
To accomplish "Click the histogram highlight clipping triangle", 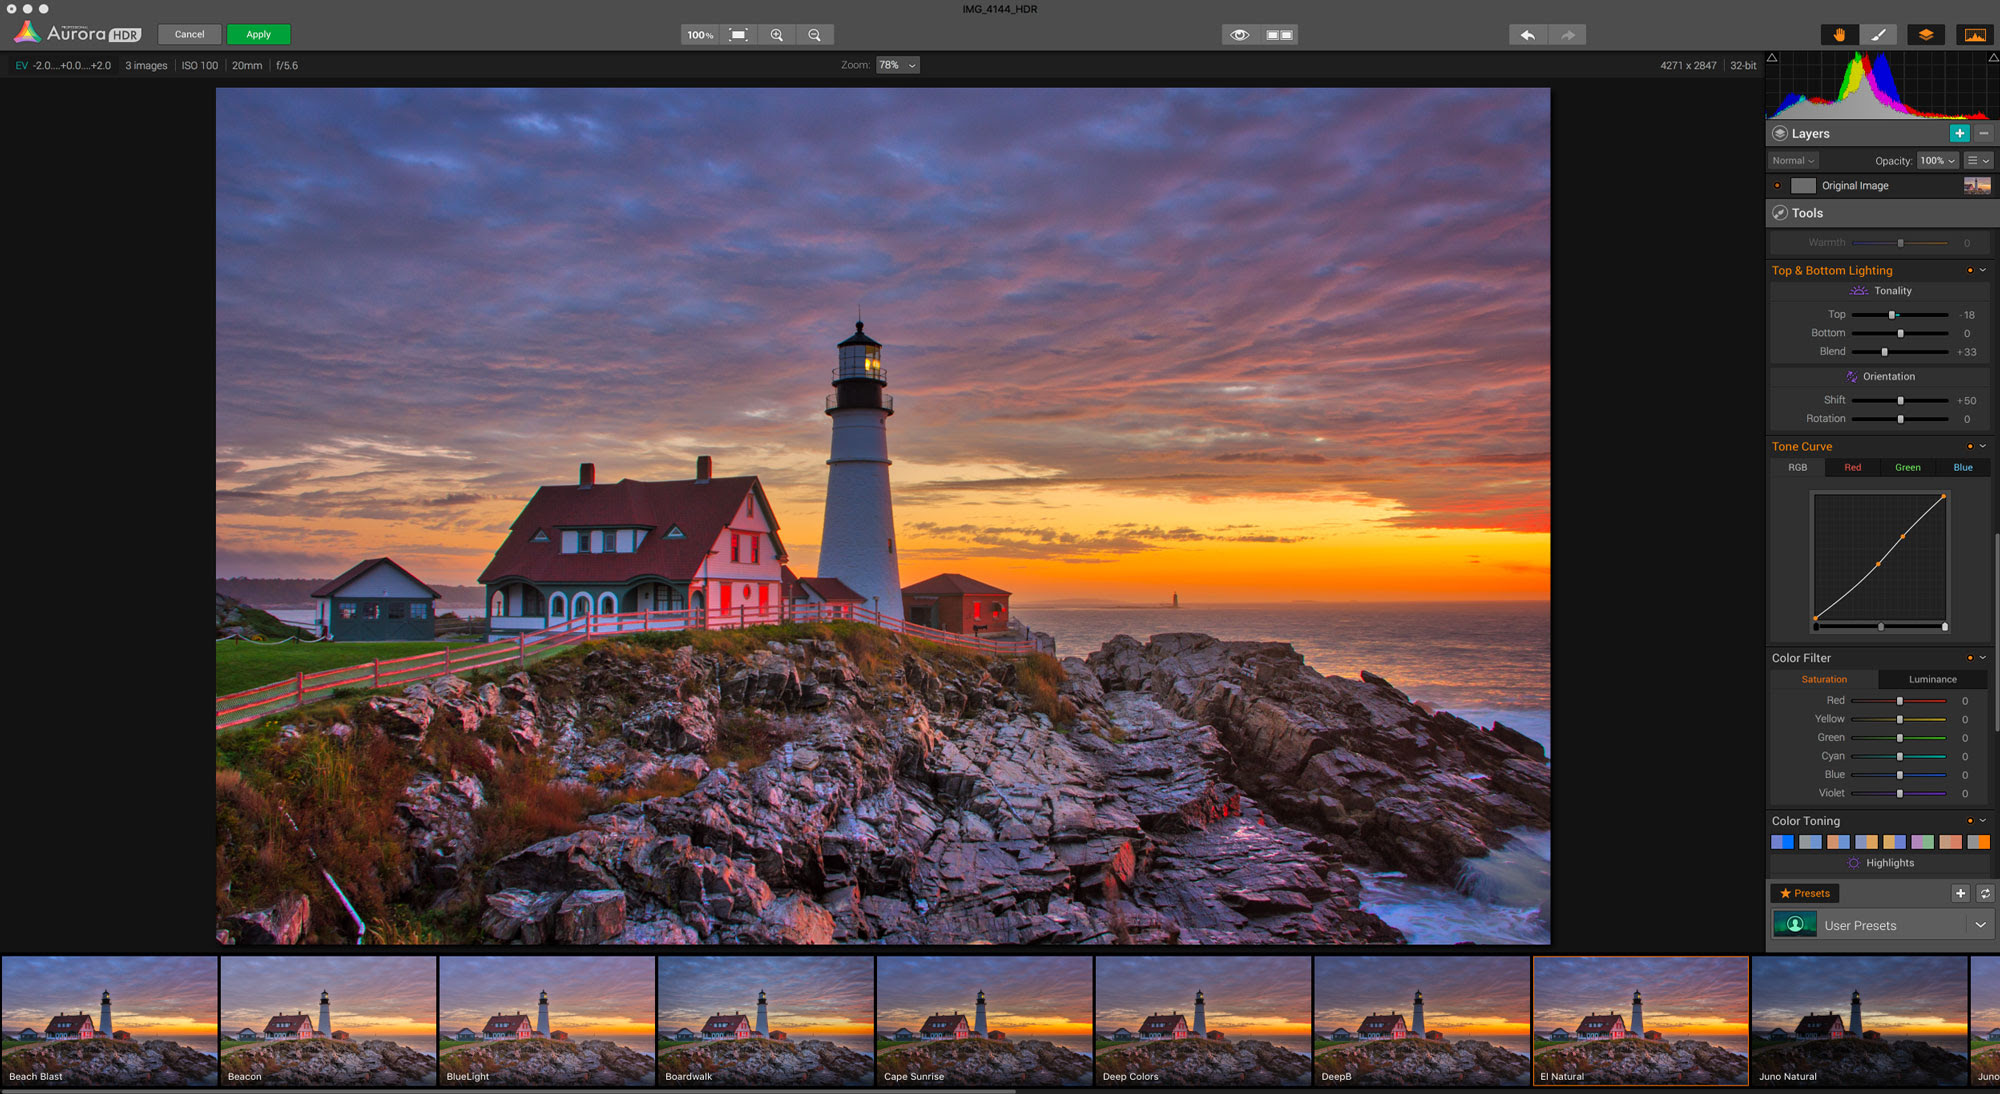I will pyautogui.click(x=1994, y=58).
